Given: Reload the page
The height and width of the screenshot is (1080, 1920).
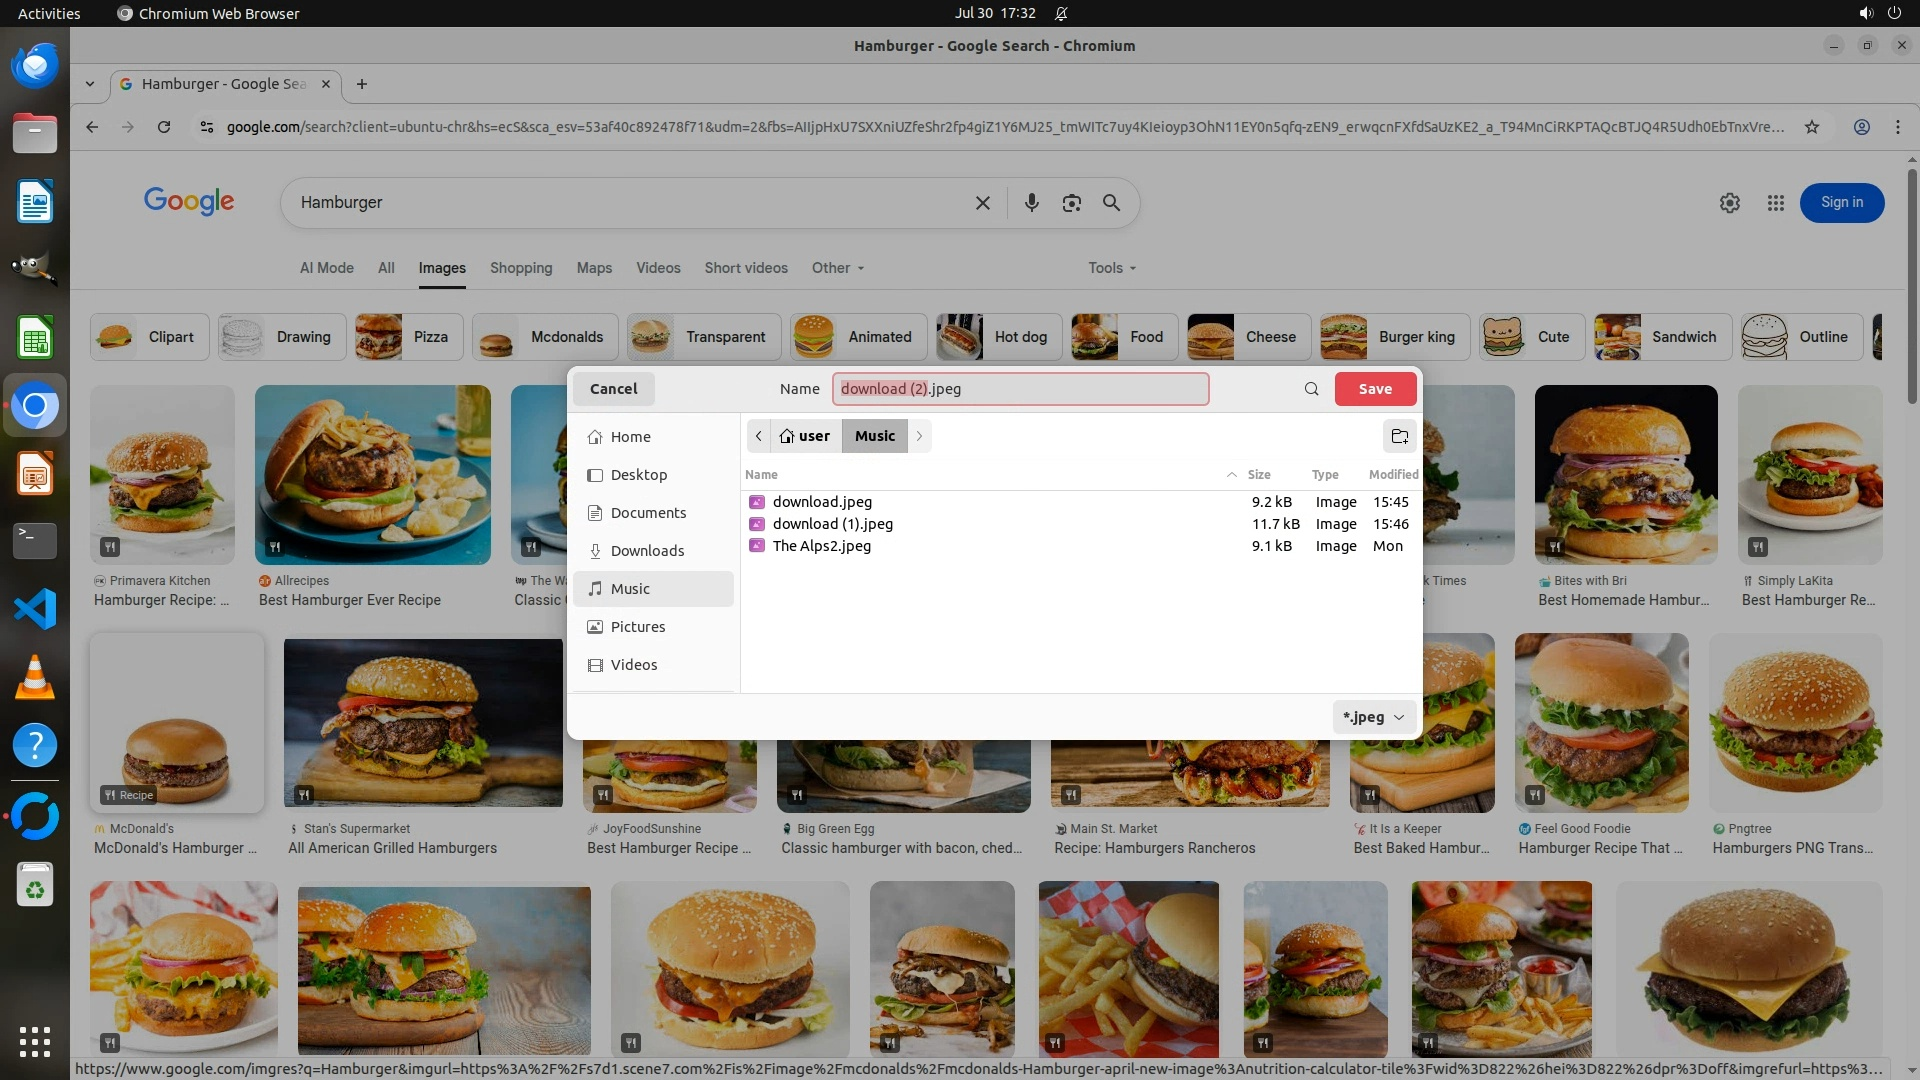Looking at the screenshot, I should click(x=164, y=127).
